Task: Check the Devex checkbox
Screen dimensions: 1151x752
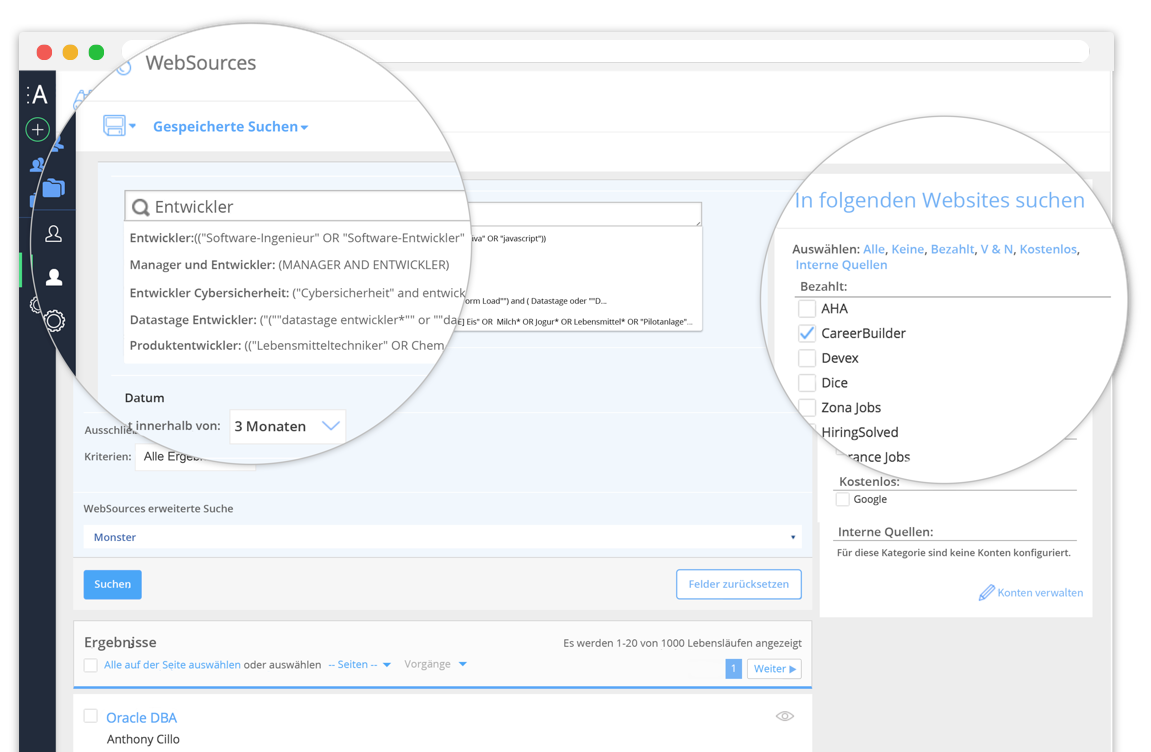Action: [807, 358]
